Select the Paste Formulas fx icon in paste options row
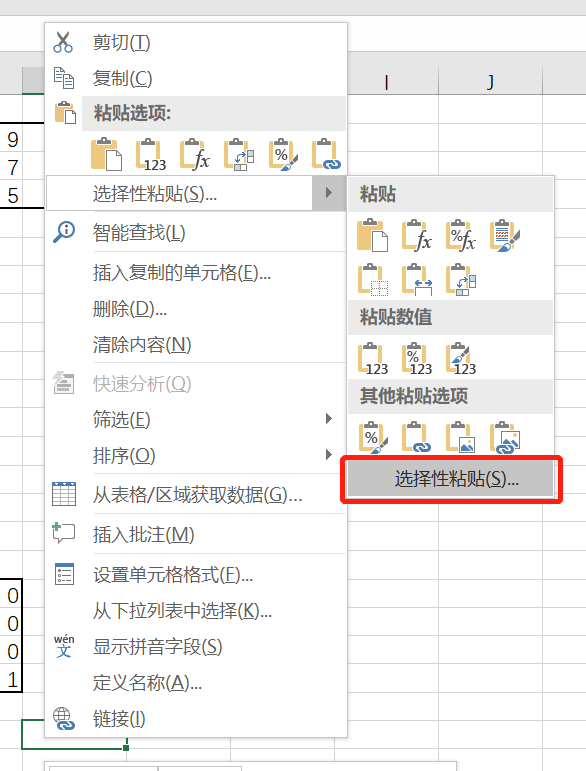 [x=195, y=155]
